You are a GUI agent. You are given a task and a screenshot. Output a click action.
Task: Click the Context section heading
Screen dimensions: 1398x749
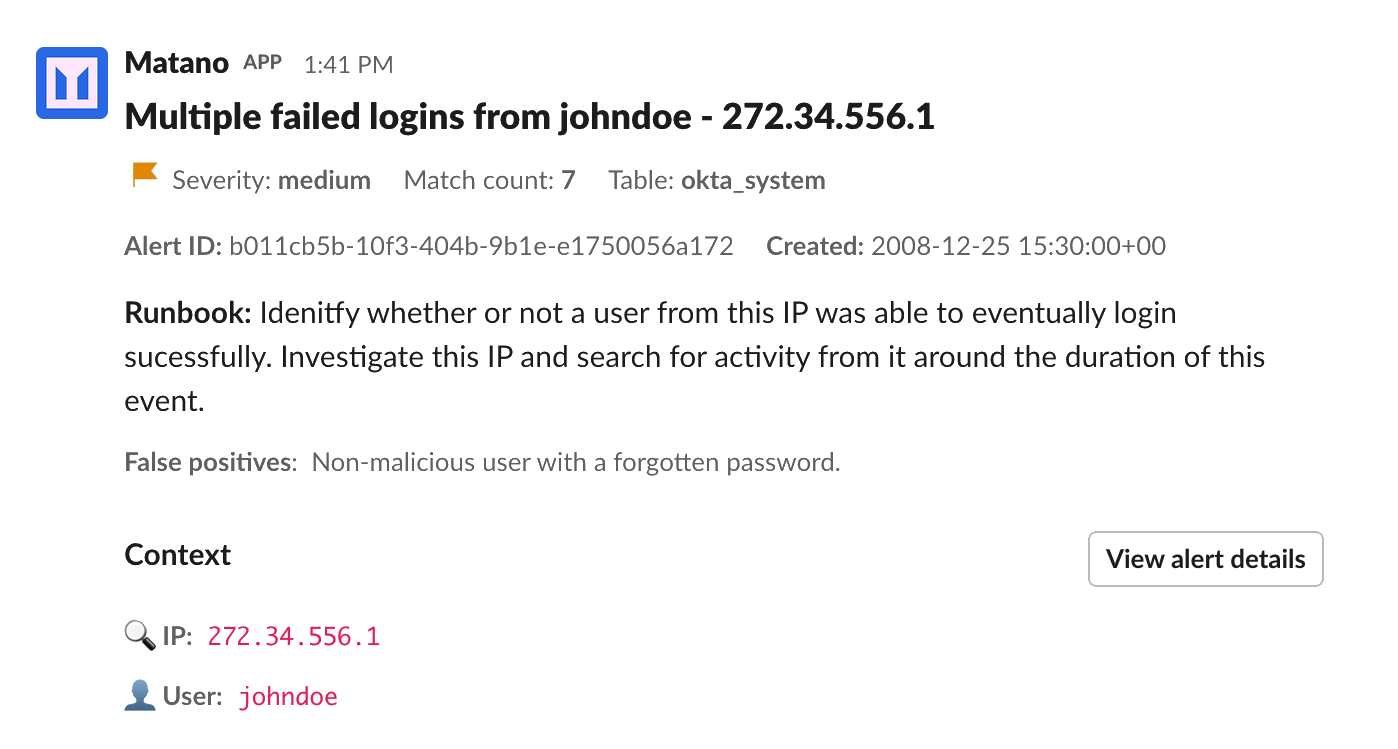point(178,555)
